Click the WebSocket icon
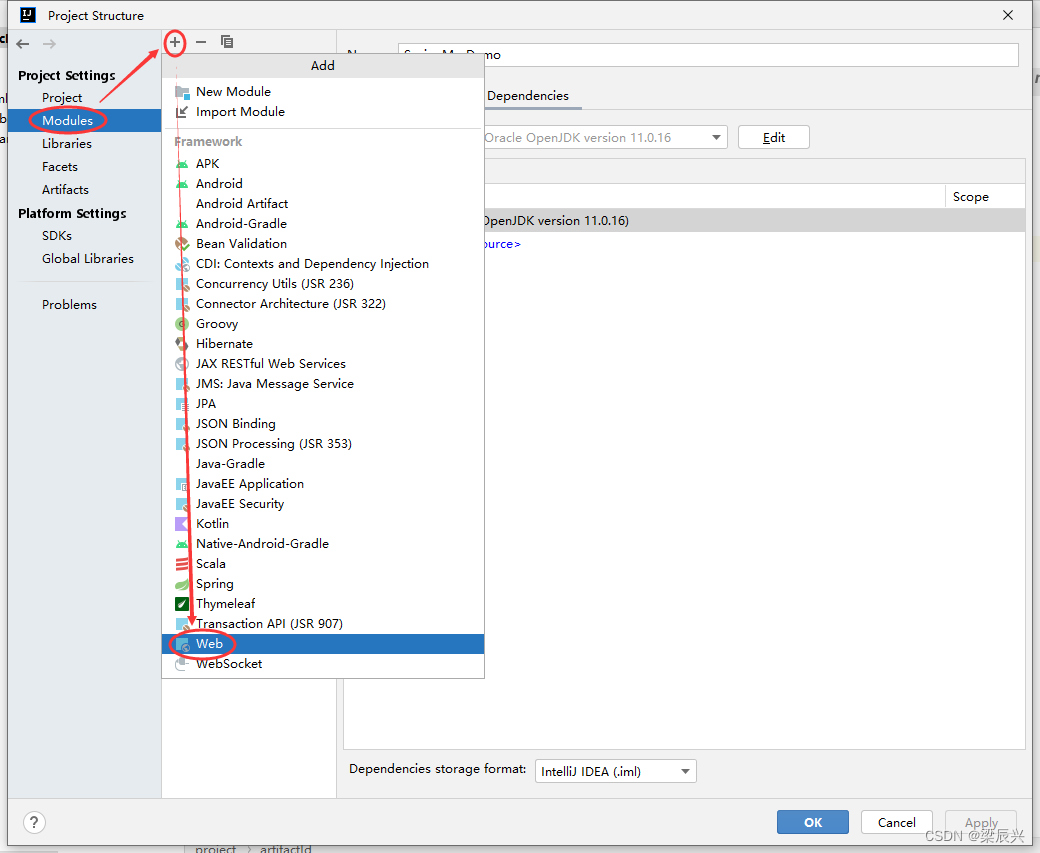The image size is (1040, 853). point(182,664)
